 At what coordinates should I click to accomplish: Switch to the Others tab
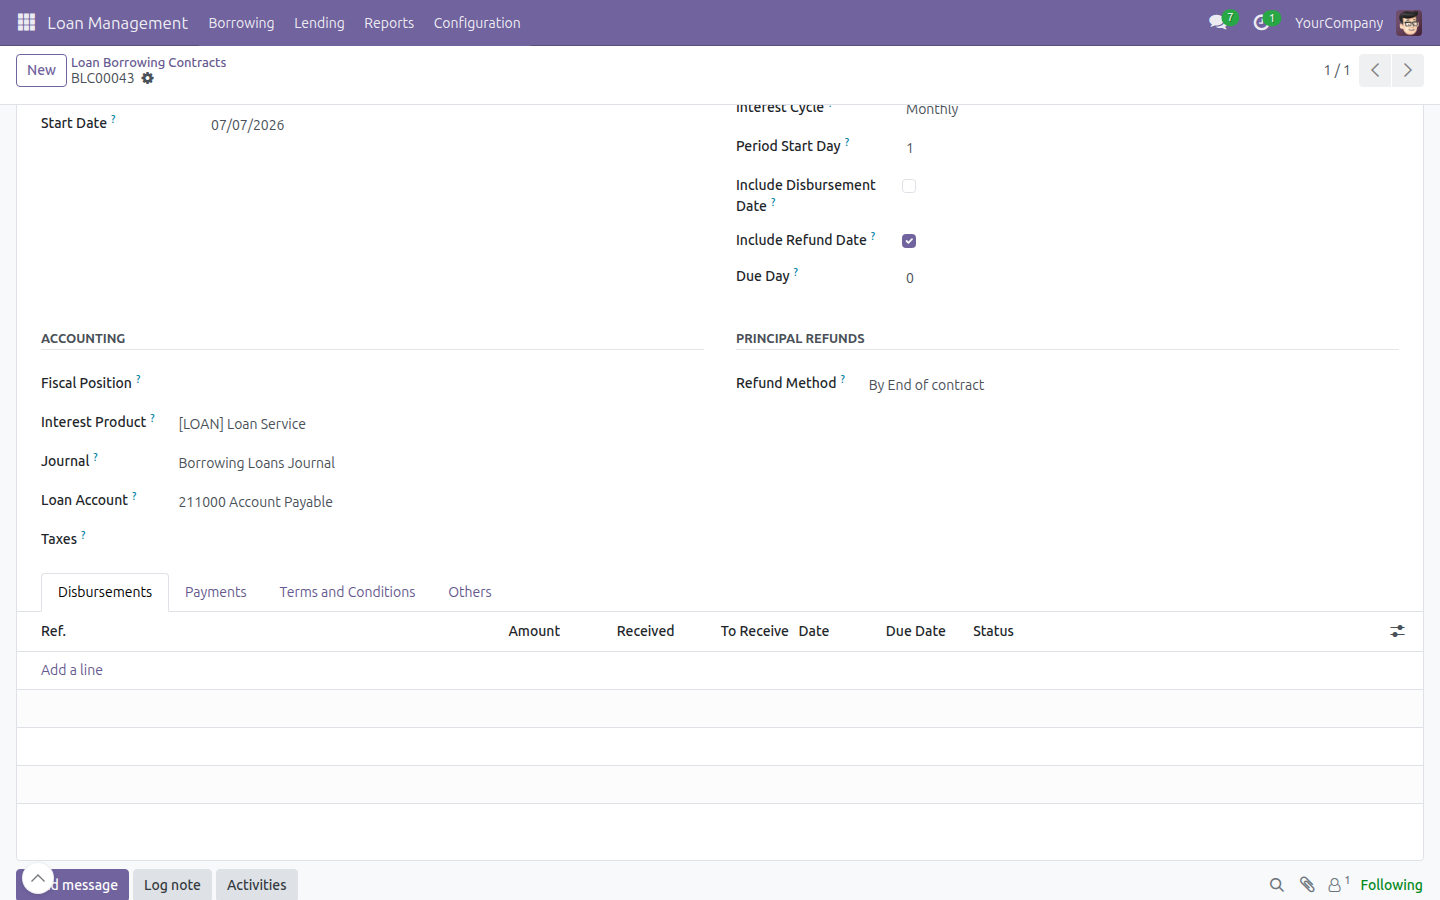tap(470, 592)
